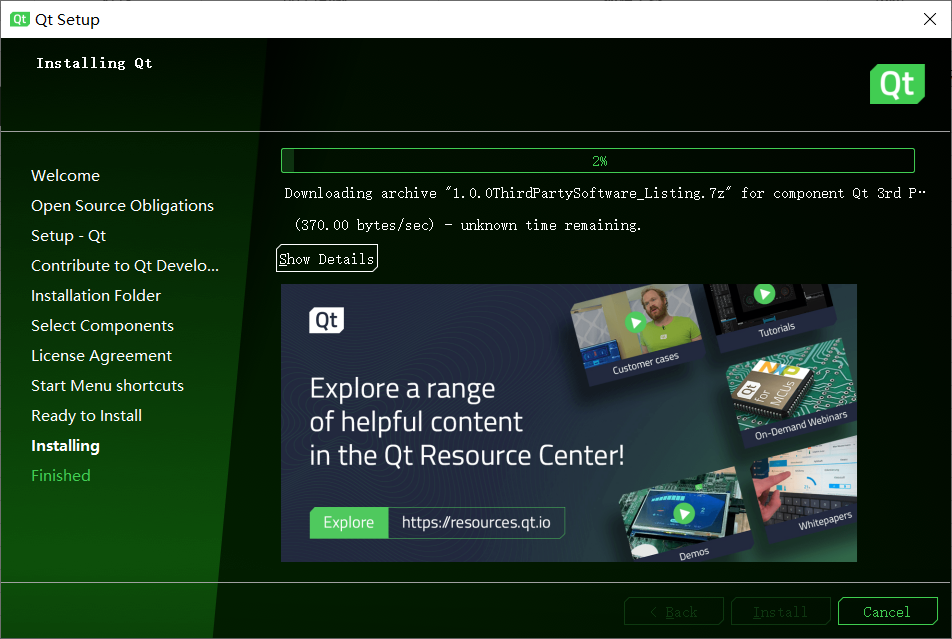Select Contribute to Qt Develo... step
This screenshot has width=952, height=639.
tap(124, 265)
